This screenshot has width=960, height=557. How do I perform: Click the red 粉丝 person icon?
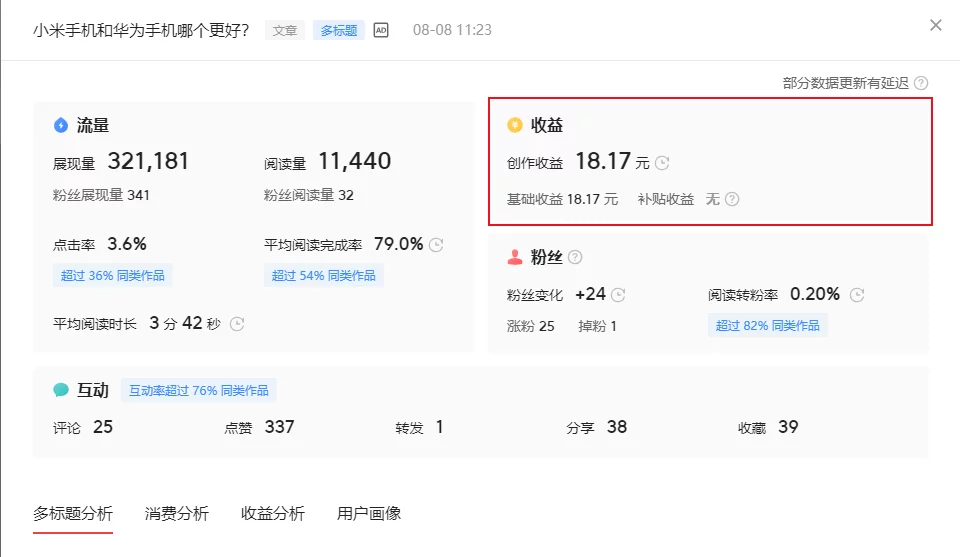pos(515,257)
